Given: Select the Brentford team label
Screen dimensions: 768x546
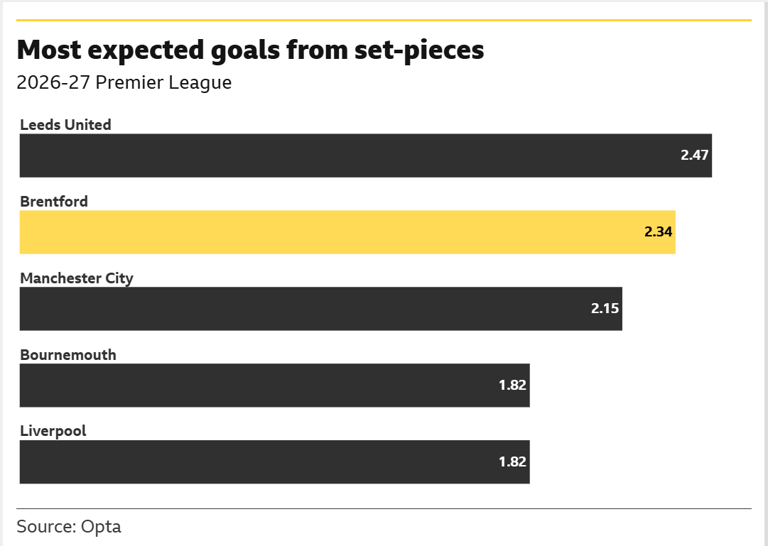Looking at the screenshot, I should [x=54, y=201].
